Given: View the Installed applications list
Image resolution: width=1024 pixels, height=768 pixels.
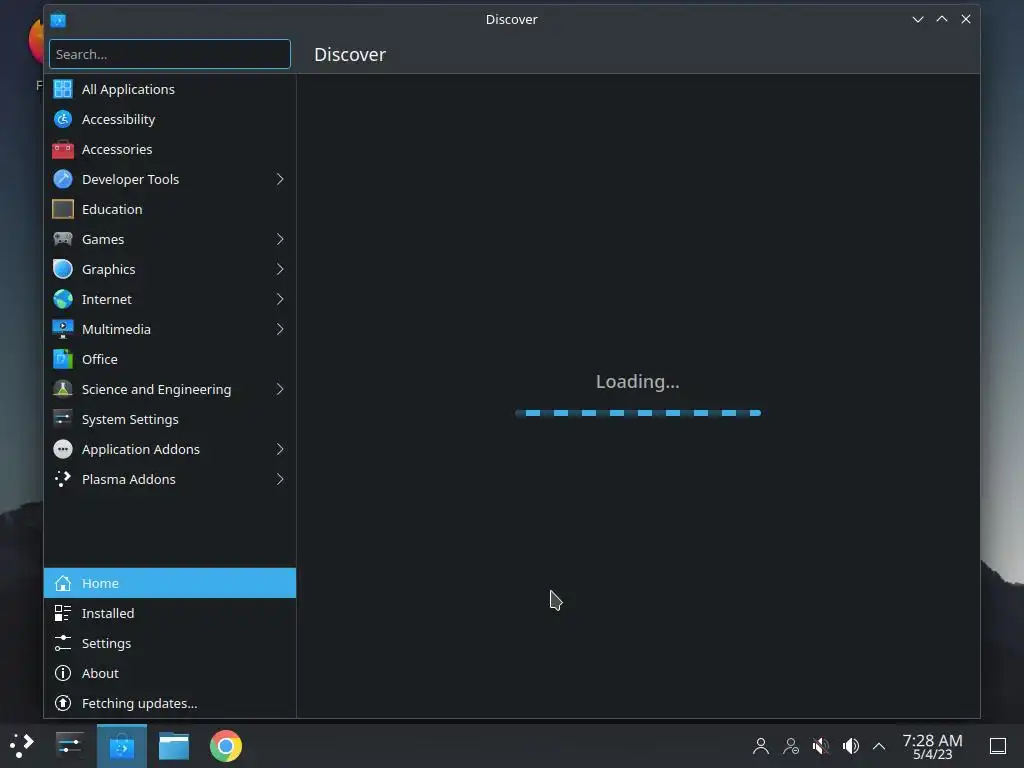Looking at the screenshot, I should [170, 613].
